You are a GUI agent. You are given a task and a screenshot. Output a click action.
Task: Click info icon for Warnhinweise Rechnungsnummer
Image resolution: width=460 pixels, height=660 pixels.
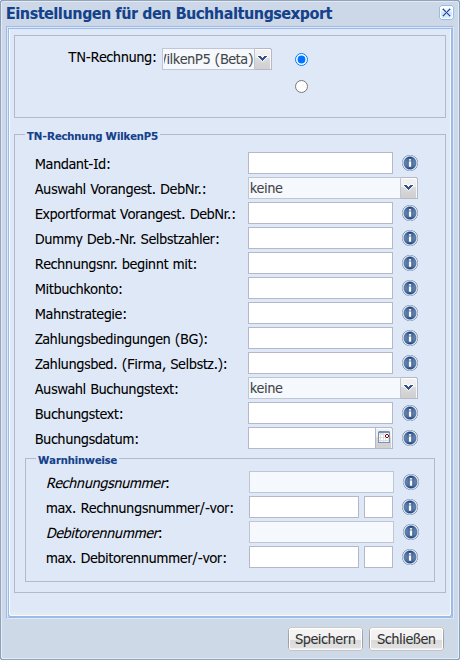pyautogui.click(x=411, y=482)
